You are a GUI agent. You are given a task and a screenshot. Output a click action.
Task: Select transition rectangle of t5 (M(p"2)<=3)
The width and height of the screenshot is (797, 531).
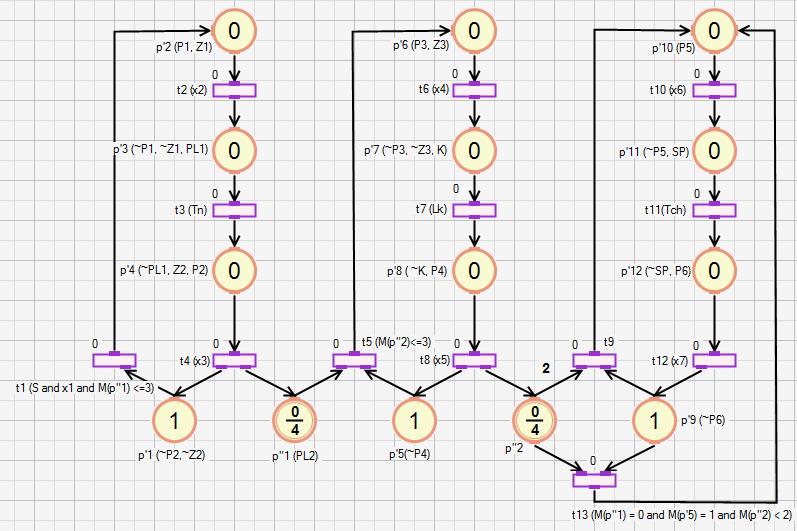coord(354,360)
